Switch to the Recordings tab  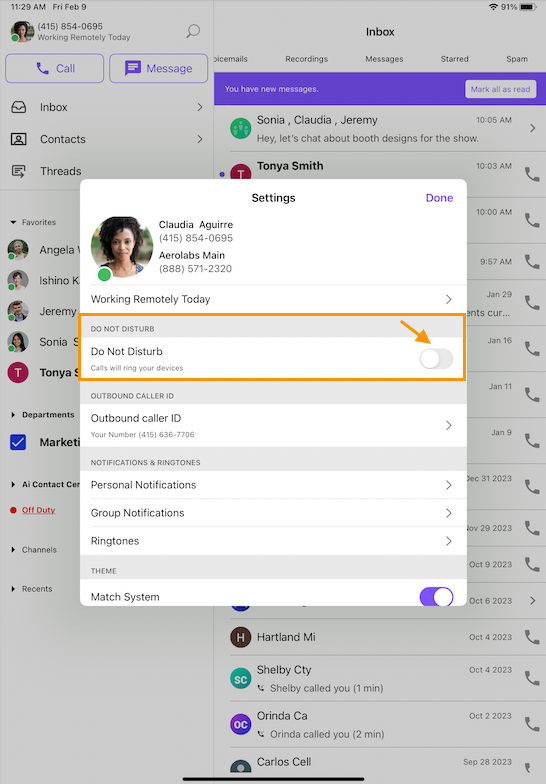tap(306, 59)
